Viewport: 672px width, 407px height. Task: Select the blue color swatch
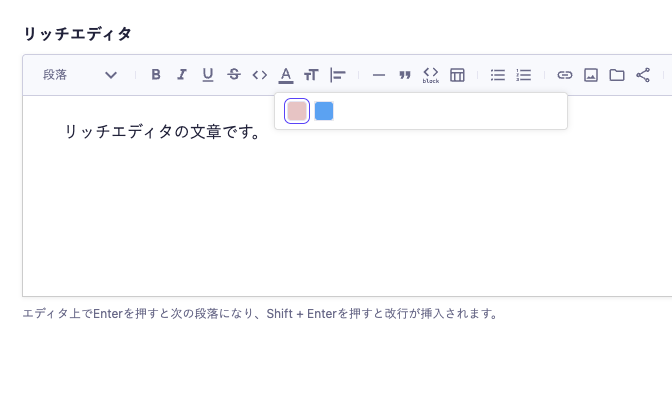(324, 111)
